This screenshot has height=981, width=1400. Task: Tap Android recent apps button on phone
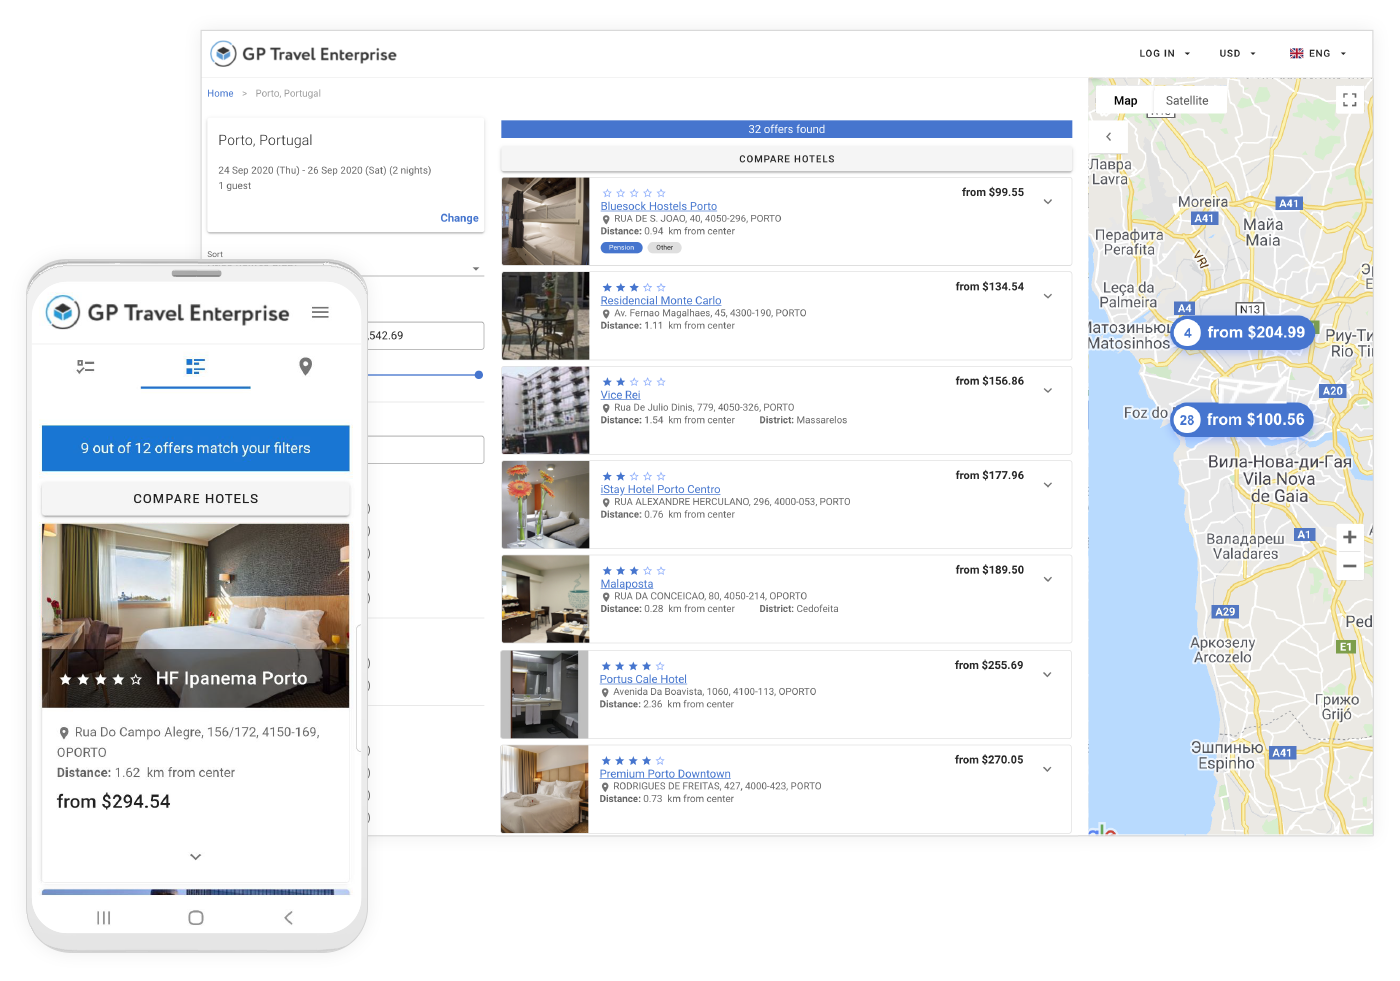[103, 918]
